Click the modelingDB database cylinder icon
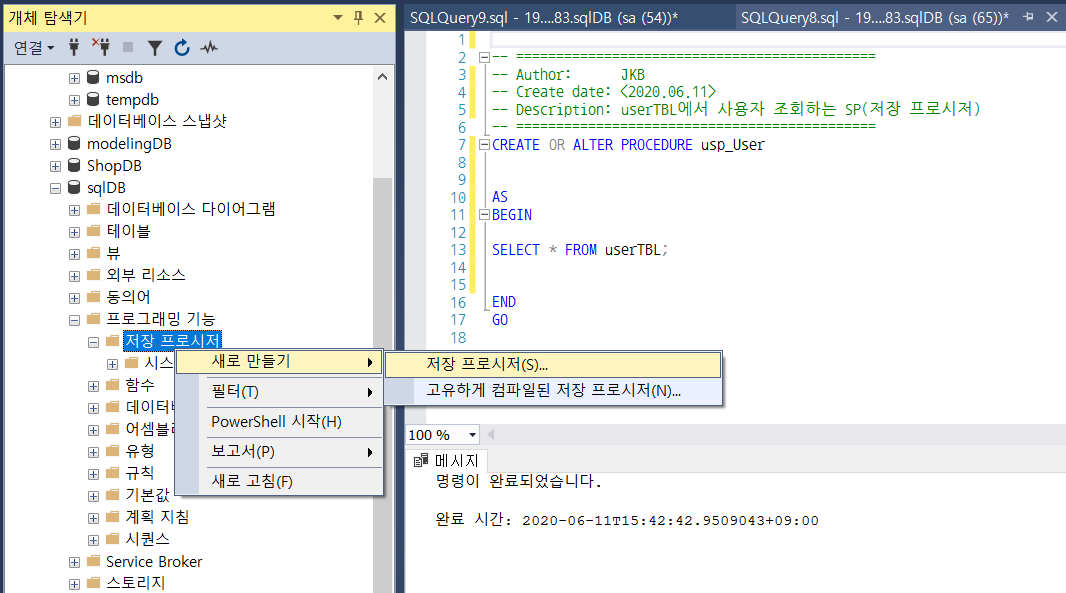The height and width of the screenshot is (593, 1066). [74, 143]
